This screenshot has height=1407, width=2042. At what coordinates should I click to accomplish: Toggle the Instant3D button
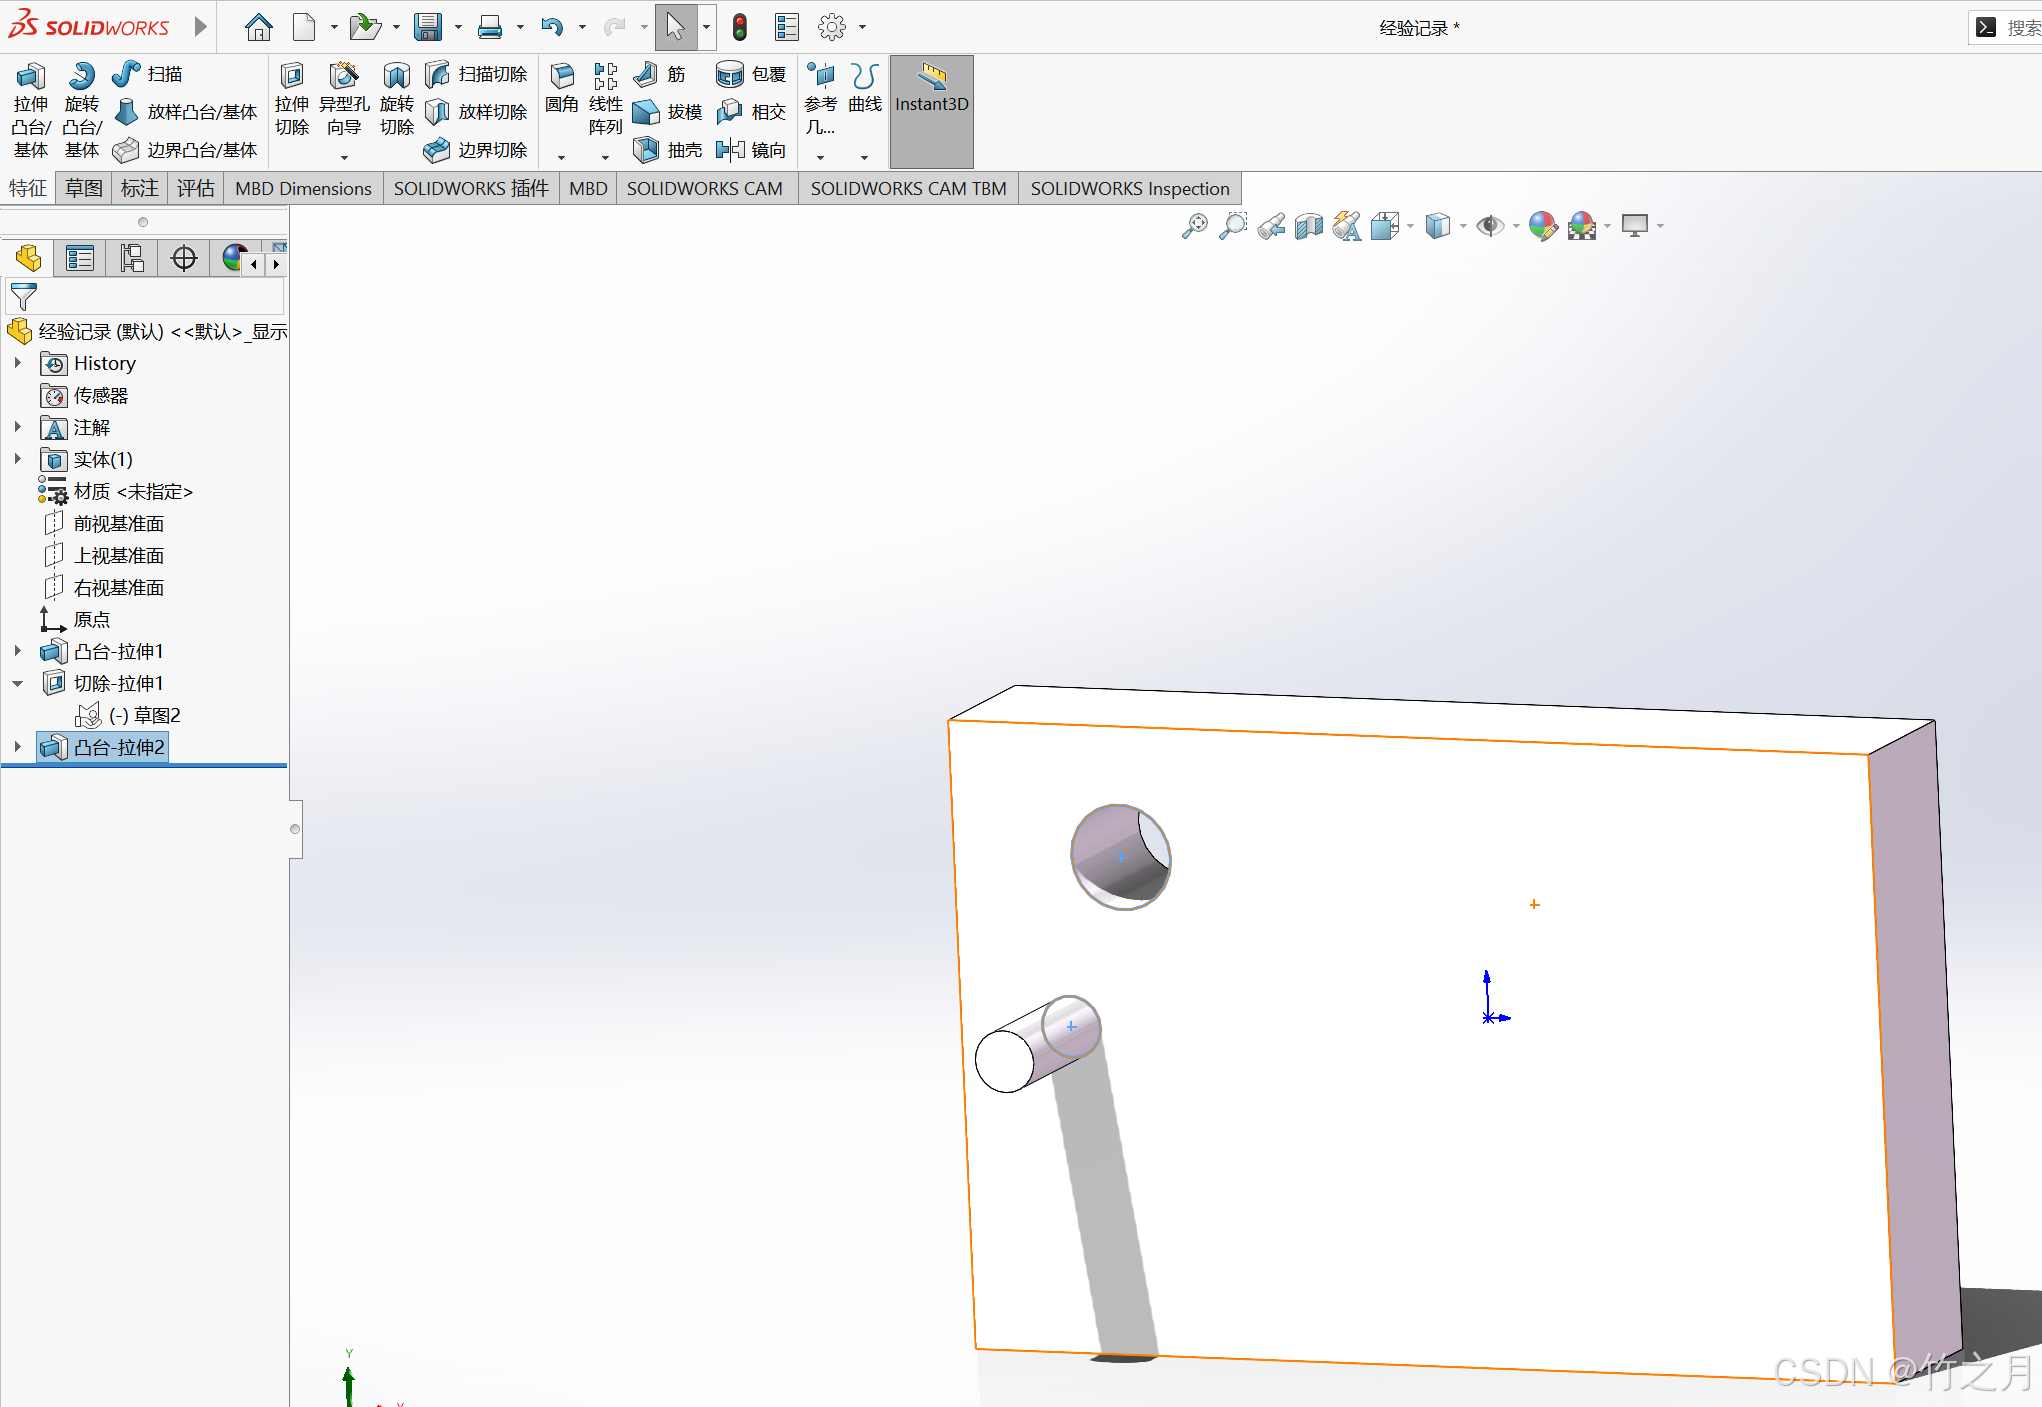pos(931,111)
